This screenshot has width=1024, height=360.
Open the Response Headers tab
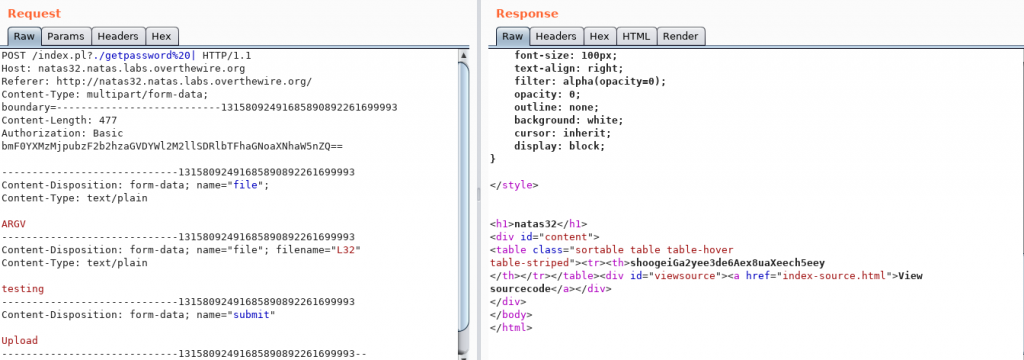click(556, 37)
